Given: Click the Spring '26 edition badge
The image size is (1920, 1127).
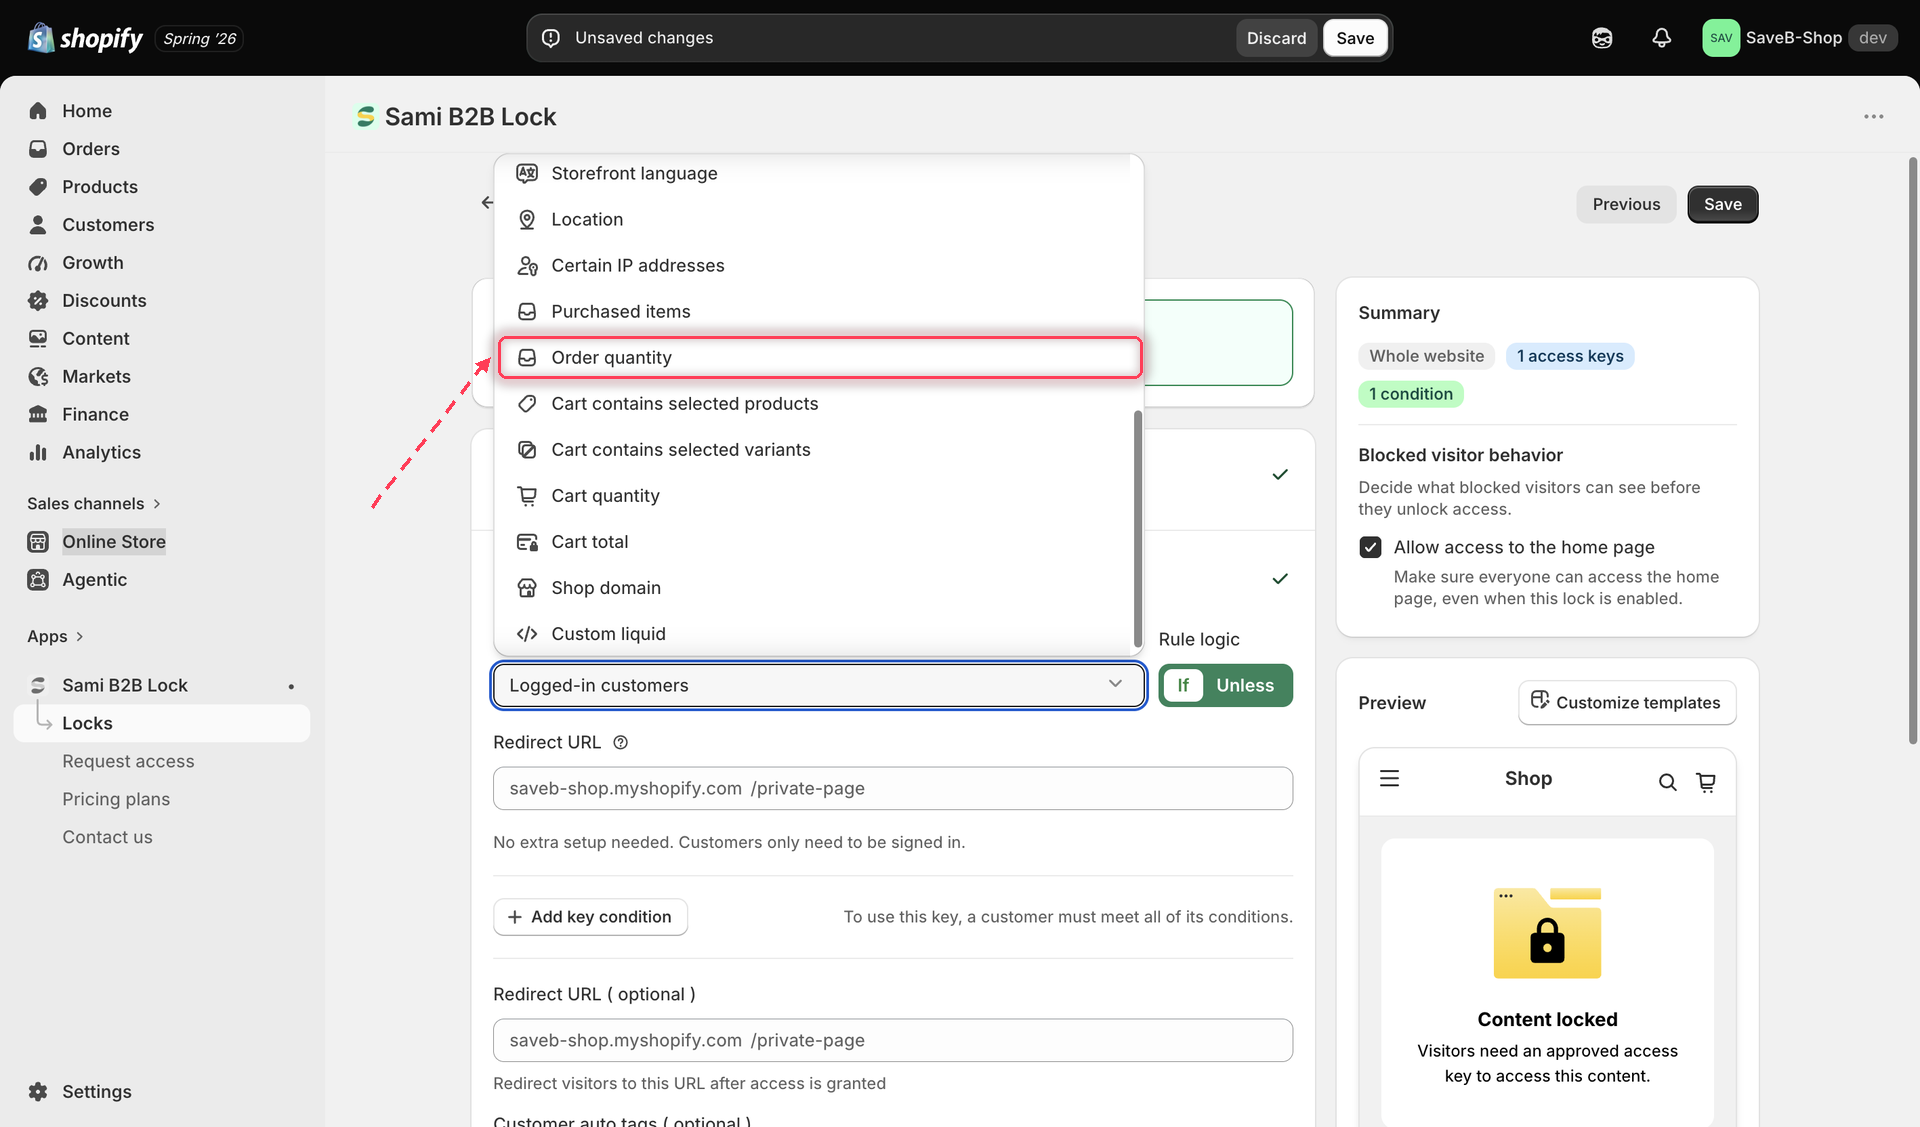Looking at the screenshot, I should [x=199, y=39].
